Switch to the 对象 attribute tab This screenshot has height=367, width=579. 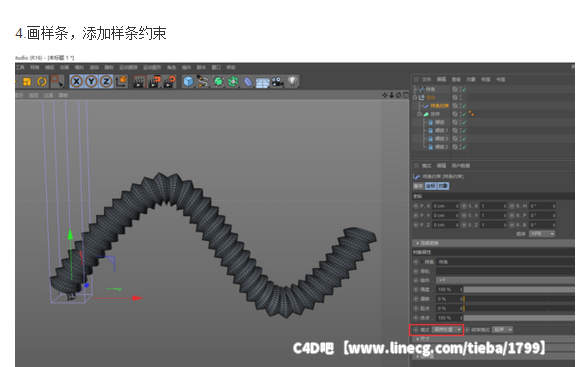coord(443,186)
